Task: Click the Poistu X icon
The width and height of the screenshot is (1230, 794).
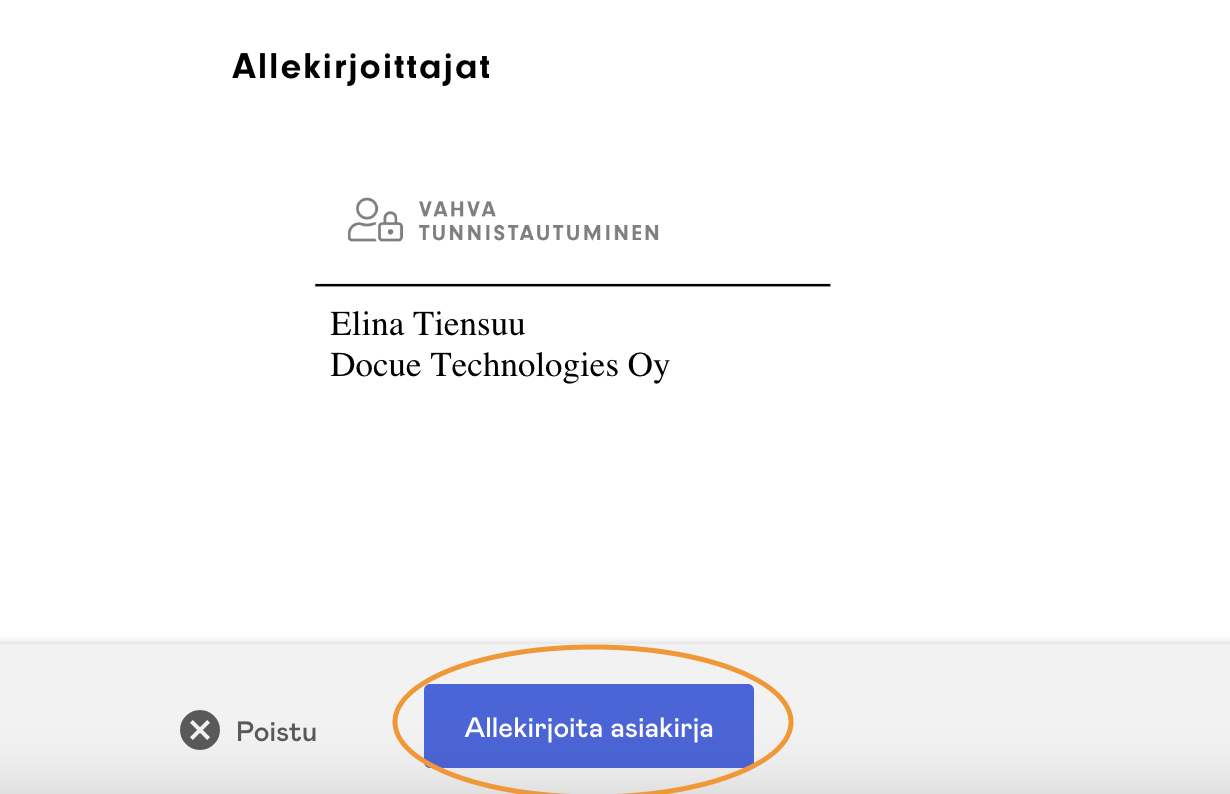Action: 200,730
